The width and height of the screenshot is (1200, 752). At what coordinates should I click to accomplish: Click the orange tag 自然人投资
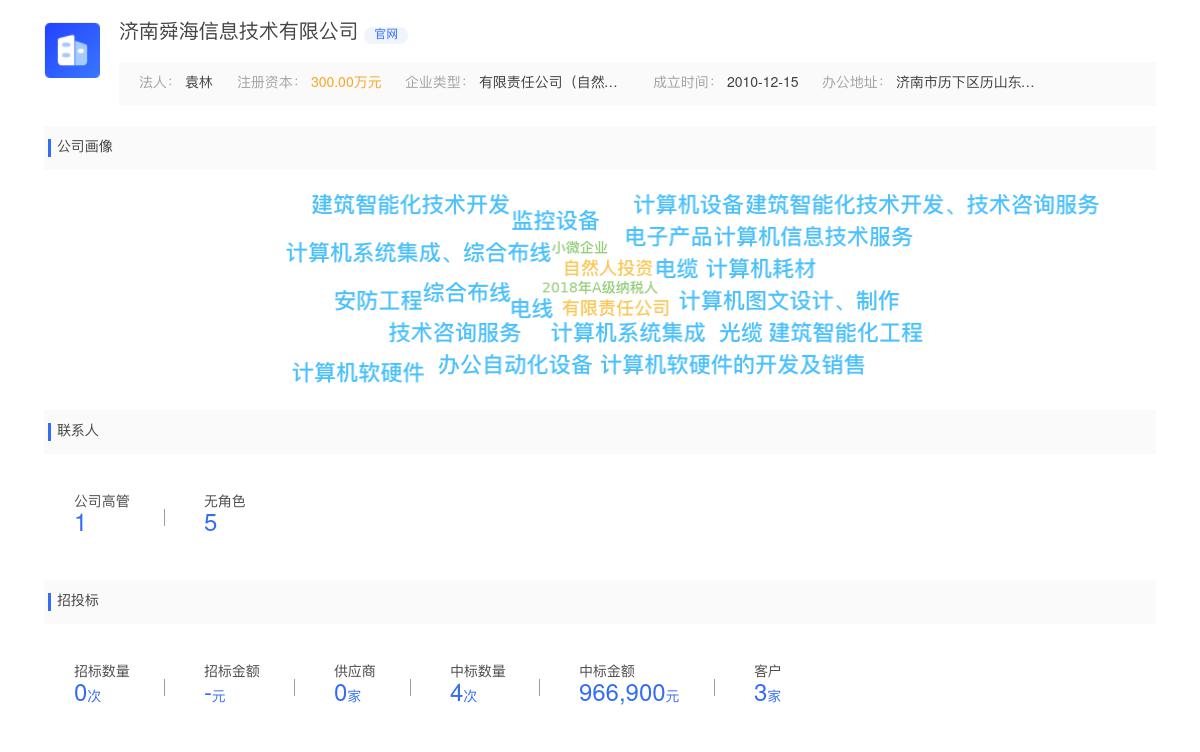[x=608, y=268]
